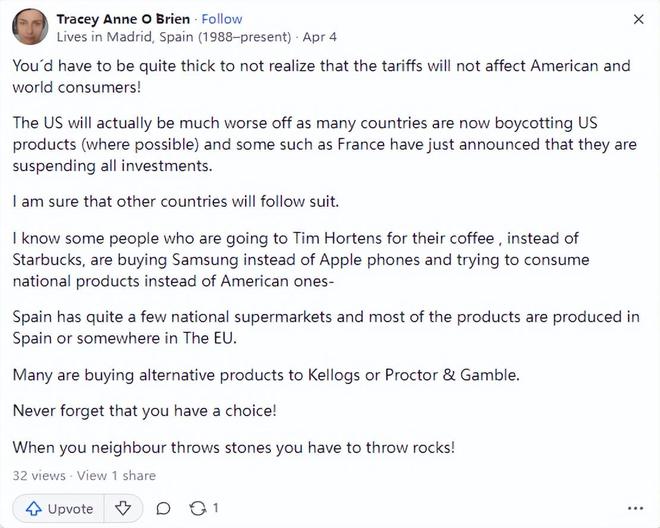Open the three-dot more options menu
Image resolution: width=660 pixels, height=528 pixels.
pyautogui.click(x=635, y=509)
